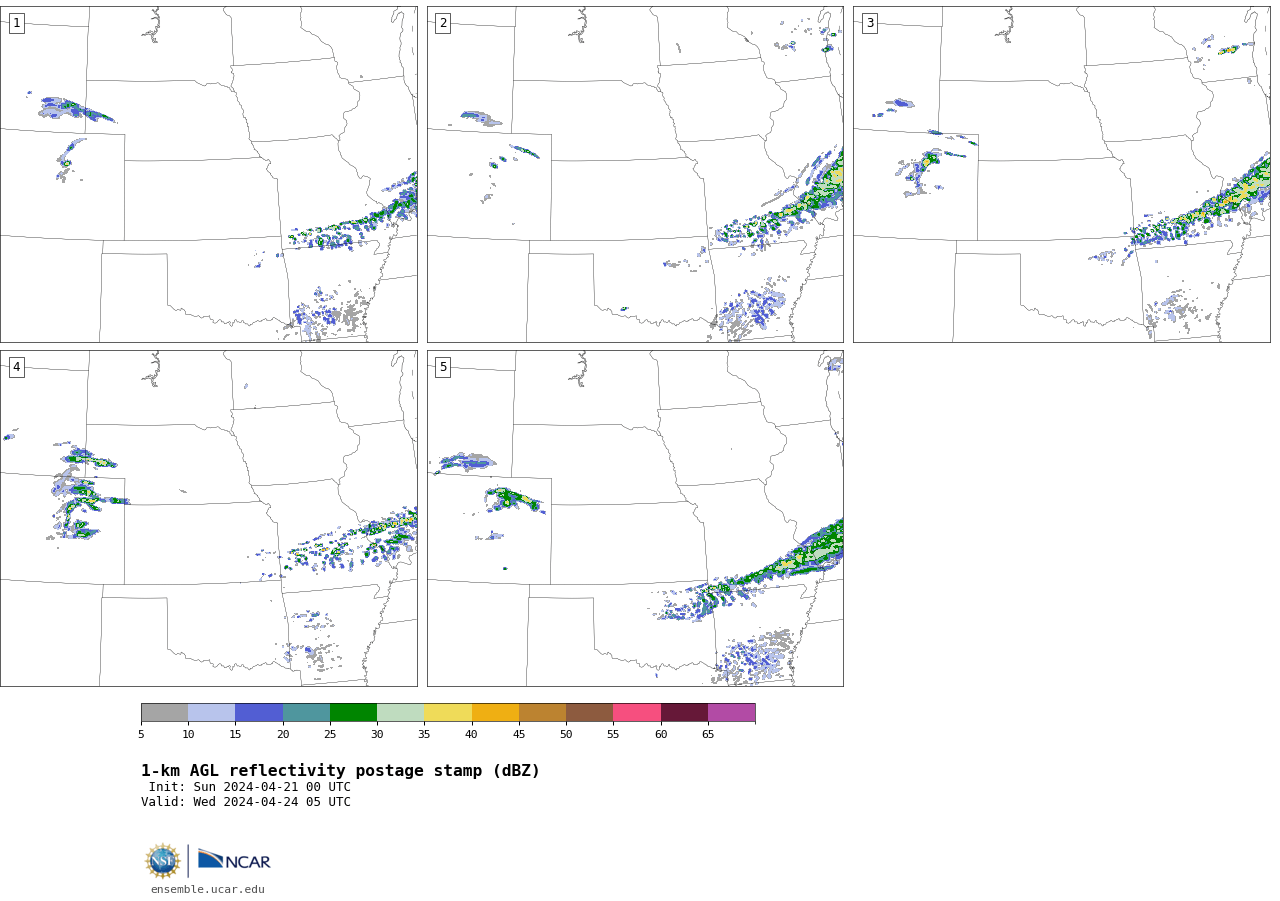Viewport: 1280px width, 901px height.
Task: Click the colorbar tick label 65
Action: click(708, 735)
